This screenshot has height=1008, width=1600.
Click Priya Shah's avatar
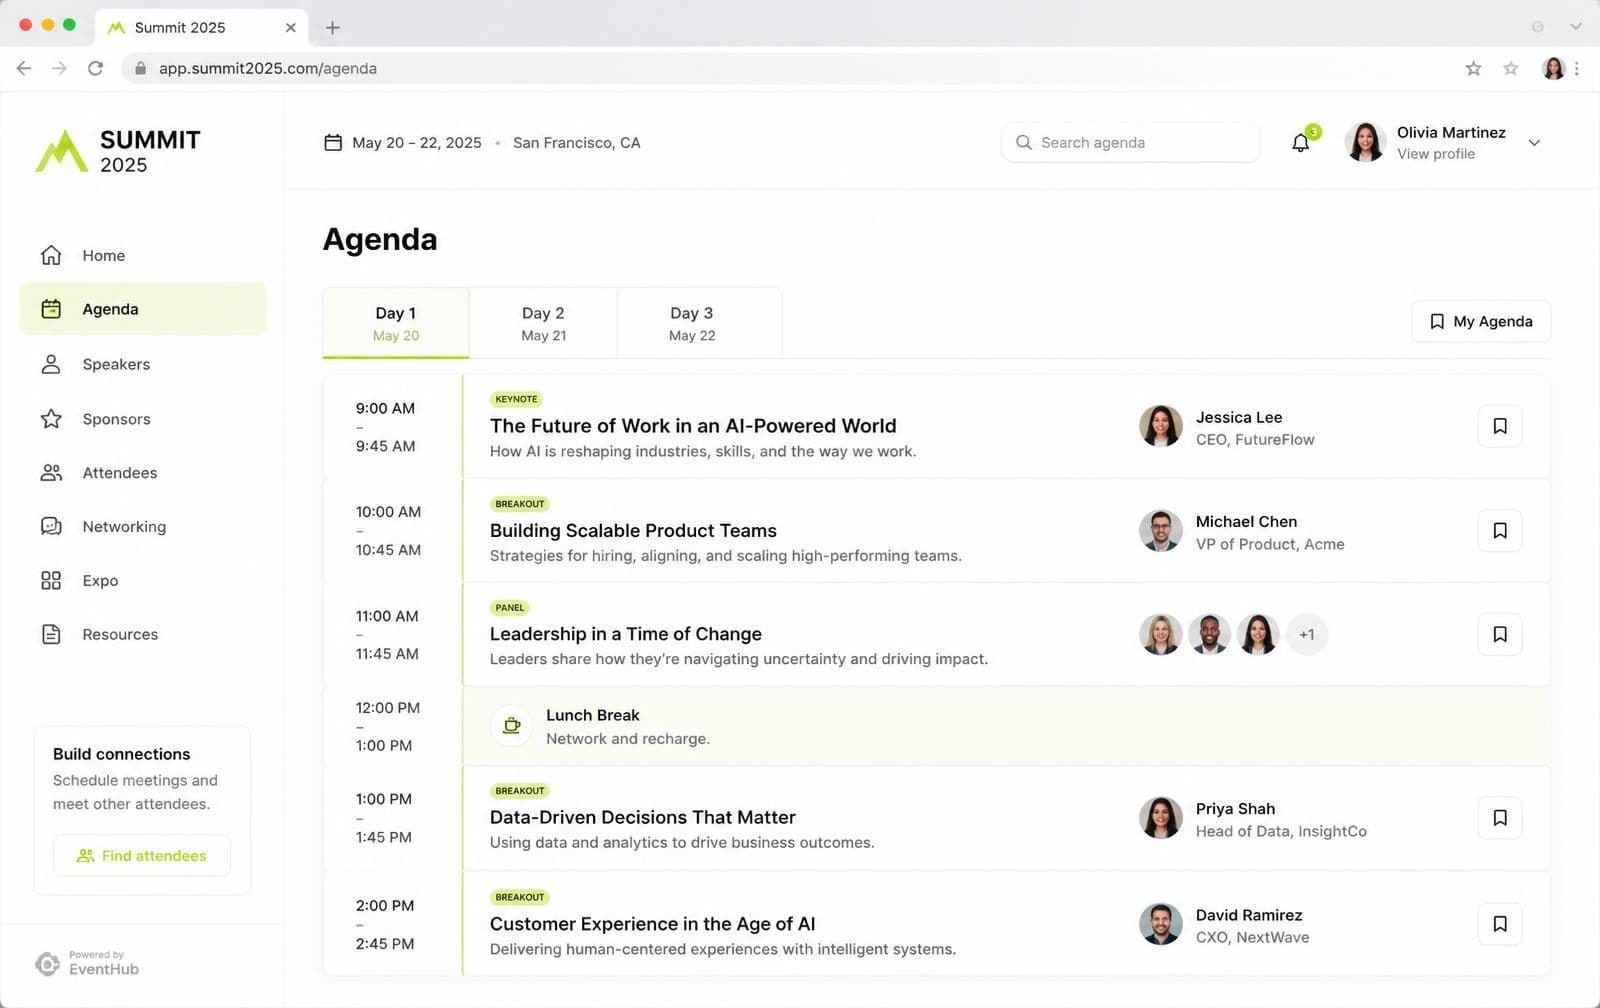1161,818
